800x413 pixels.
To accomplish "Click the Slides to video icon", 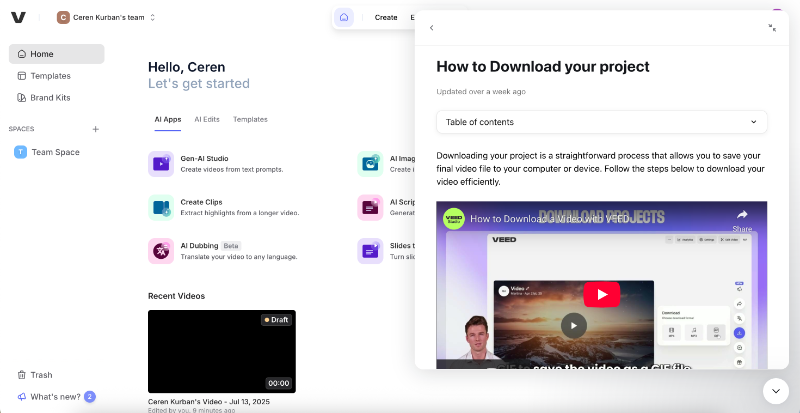I will coord(370,251).
